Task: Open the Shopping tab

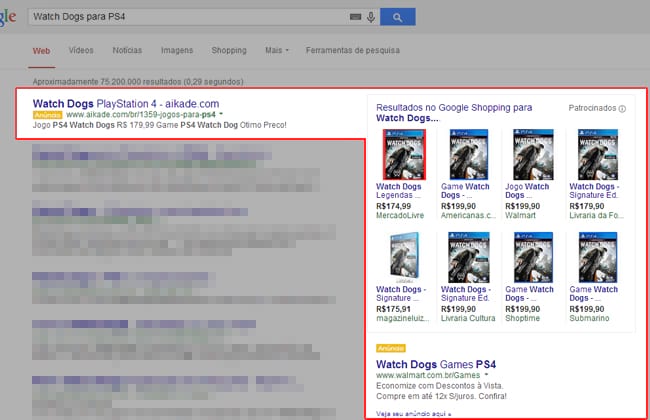Action: coord(229,50)
